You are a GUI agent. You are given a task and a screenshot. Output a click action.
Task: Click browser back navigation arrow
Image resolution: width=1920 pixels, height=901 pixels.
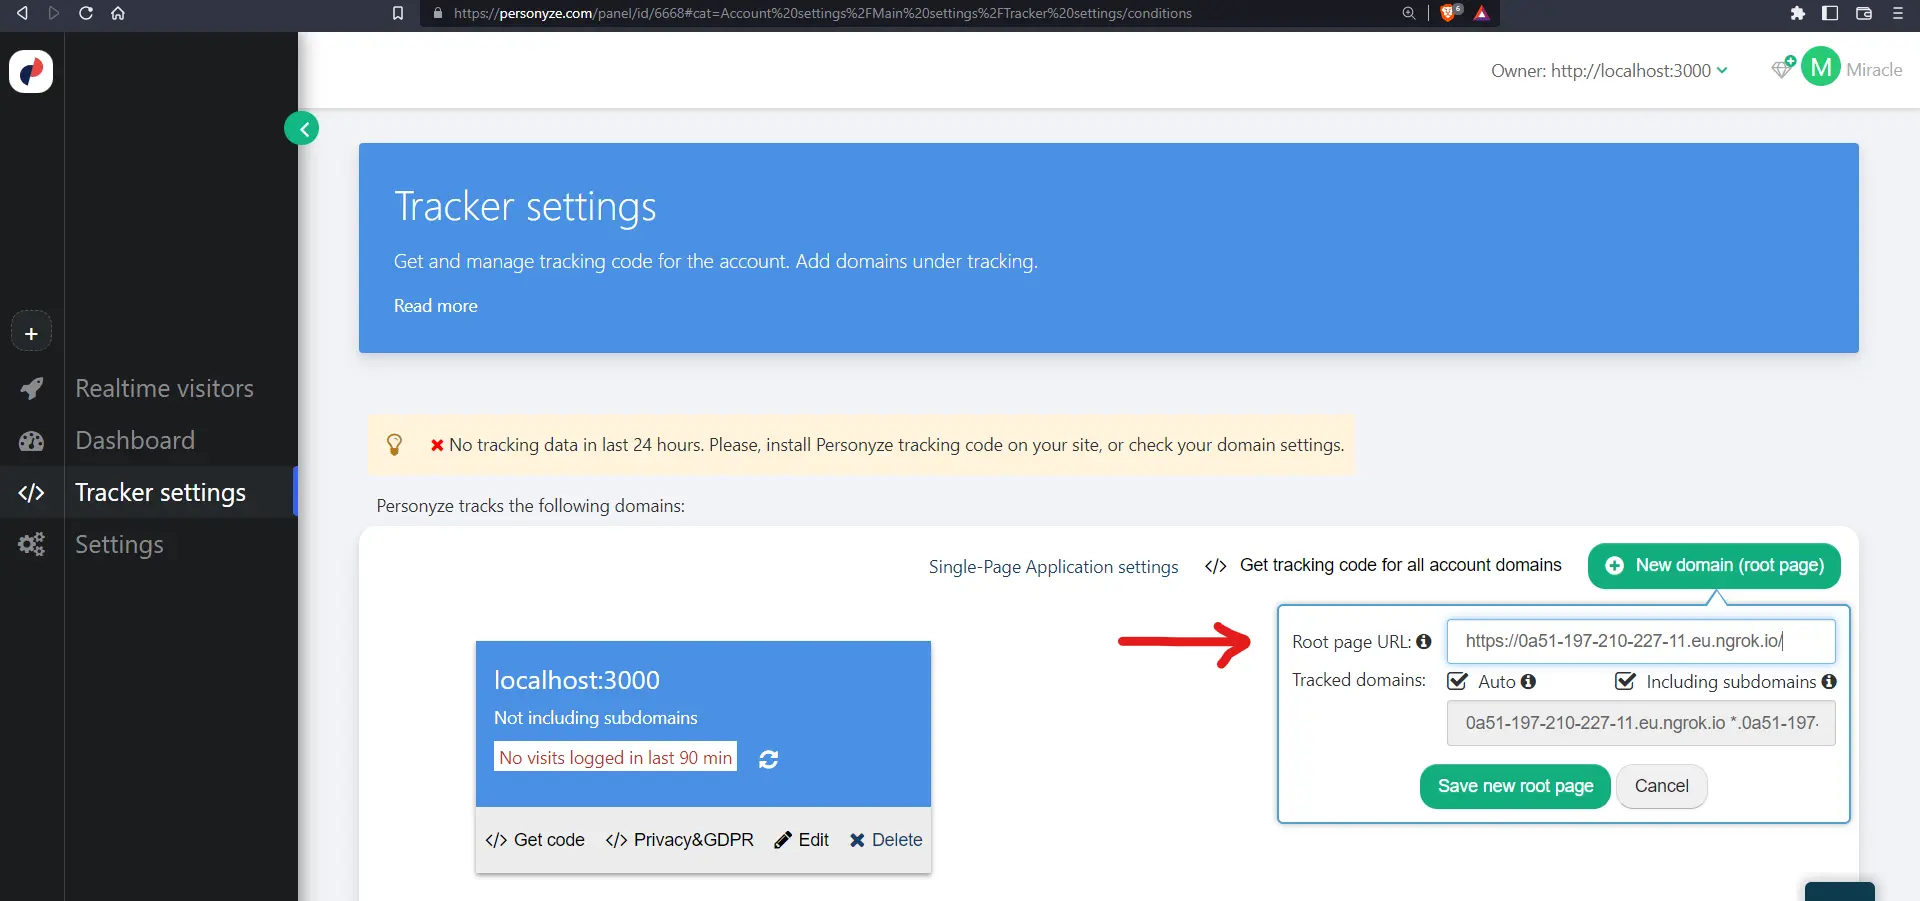[x=22, y=13]
